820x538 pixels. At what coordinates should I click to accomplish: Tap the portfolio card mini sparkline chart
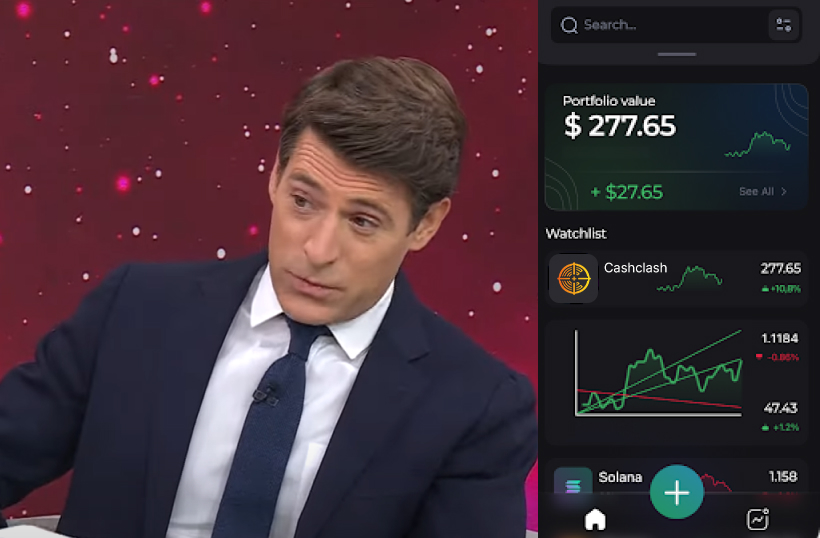pyautogui.click(x=757, y=144)
